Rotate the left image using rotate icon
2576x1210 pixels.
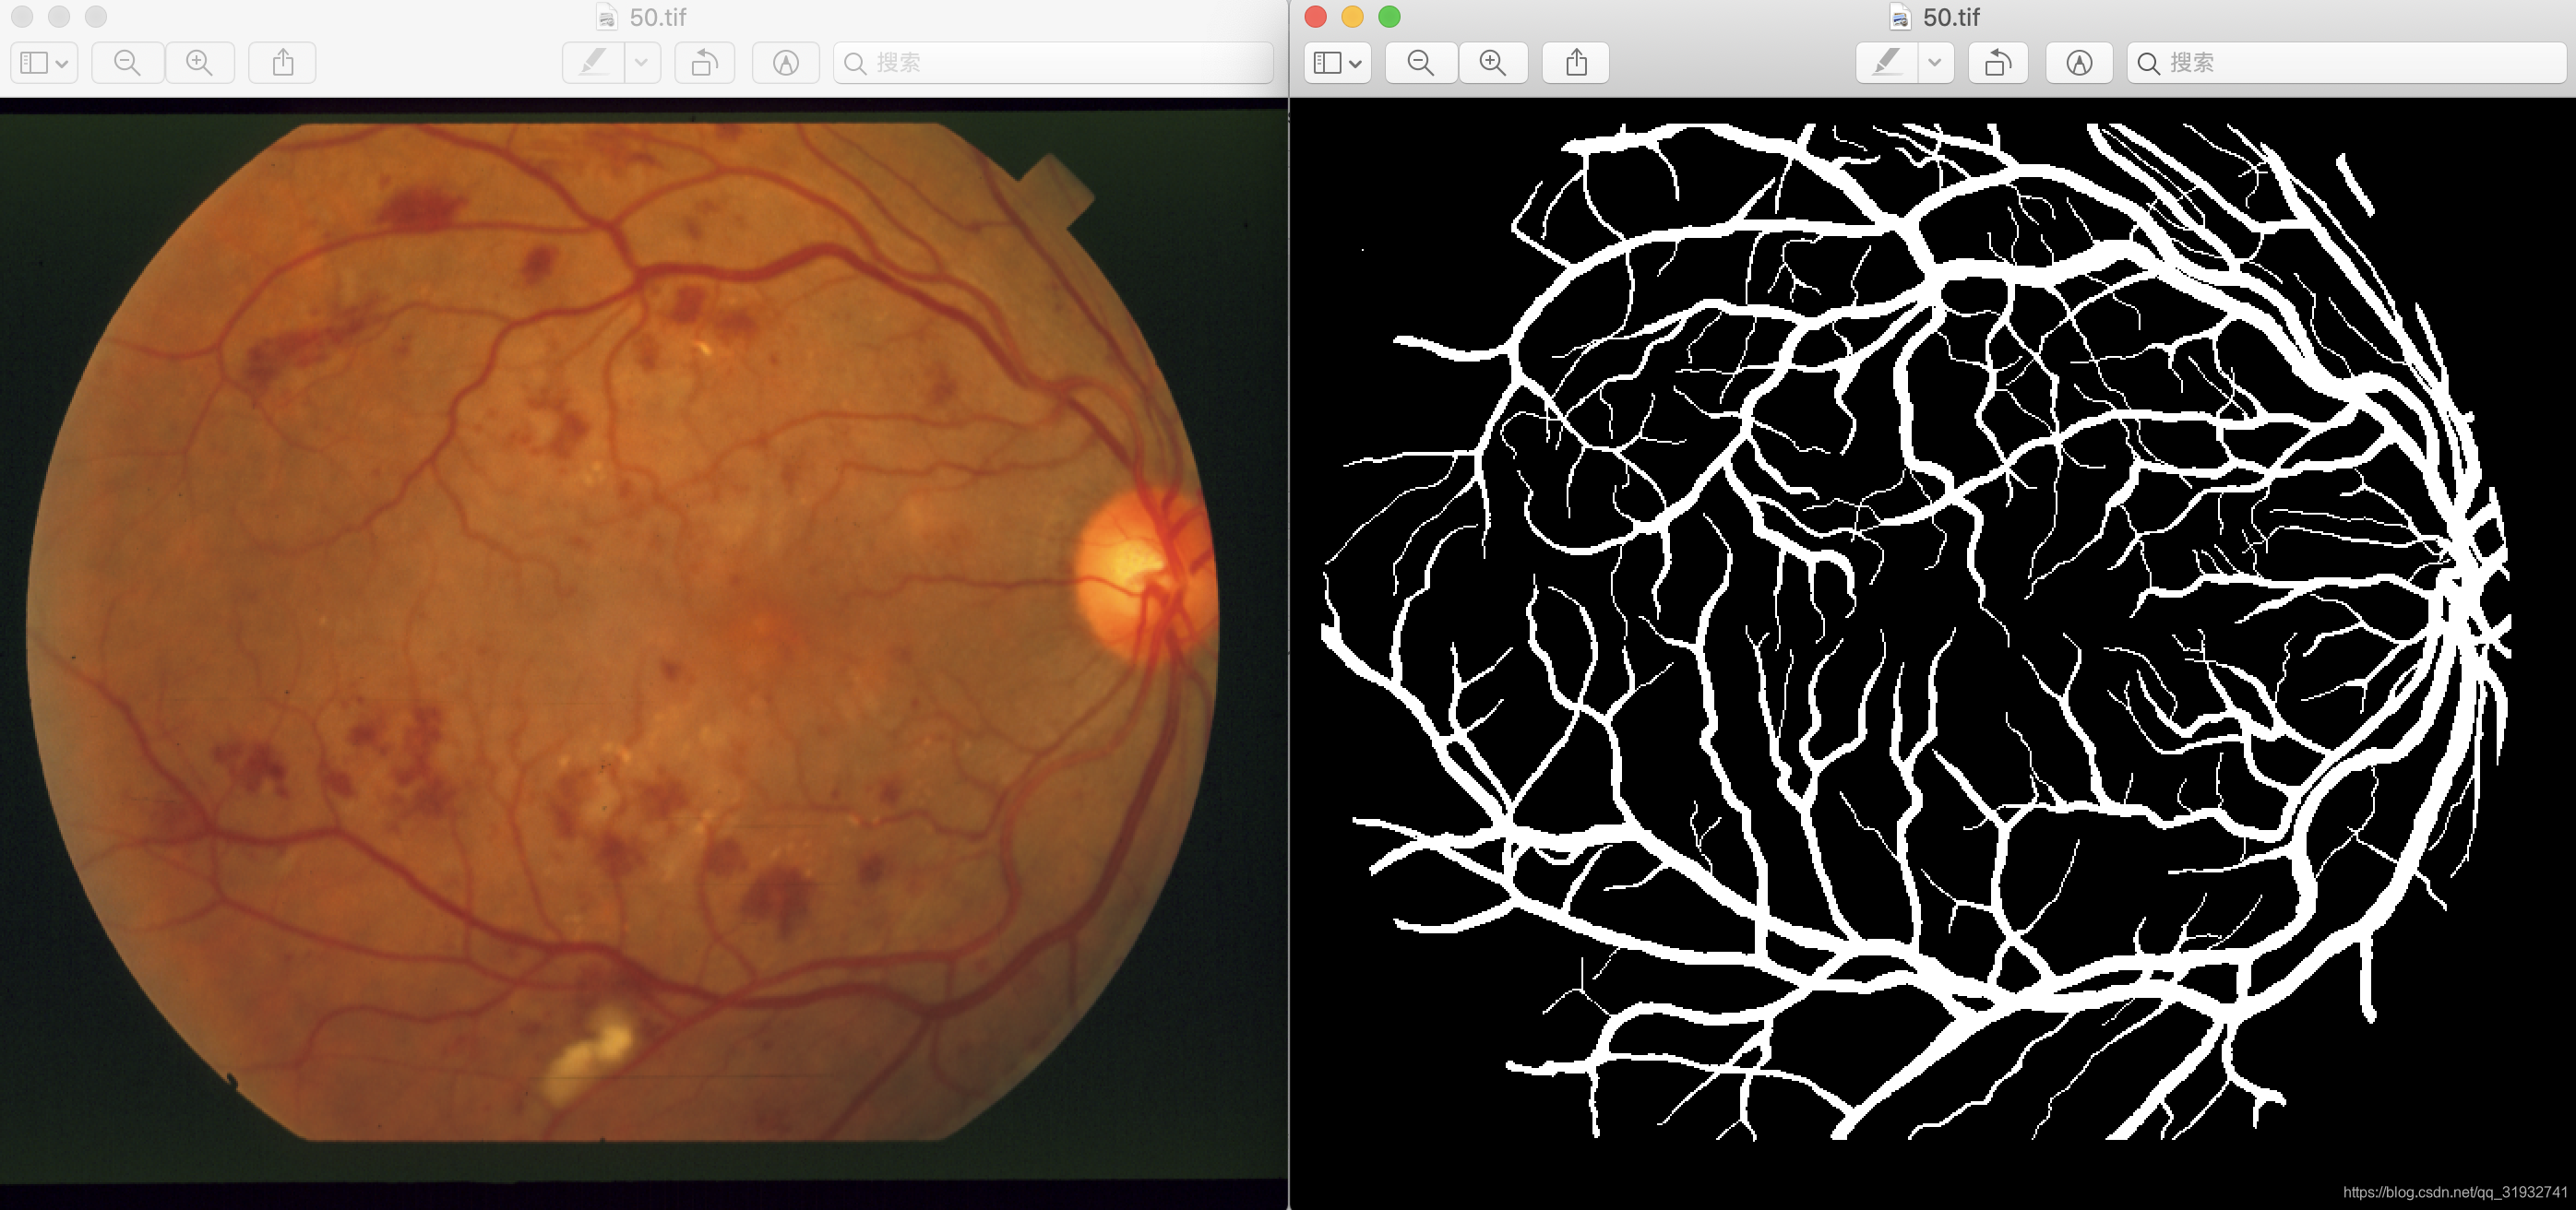[704, 63]
